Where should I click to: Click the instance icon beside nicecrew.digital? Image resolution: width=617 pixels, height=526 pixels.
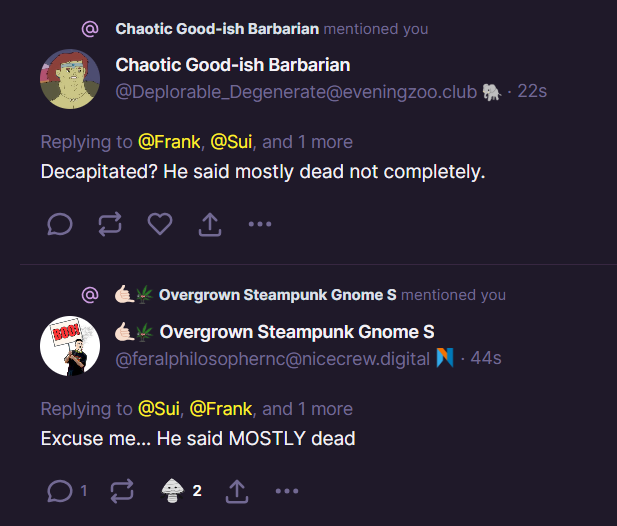click(x=446, y=358)
